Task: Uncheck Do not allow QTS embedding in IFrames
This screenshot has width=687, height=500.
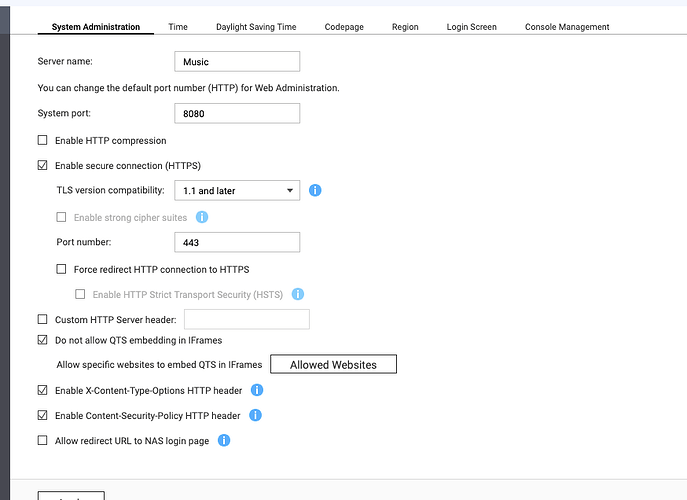Action: point(42,340)
